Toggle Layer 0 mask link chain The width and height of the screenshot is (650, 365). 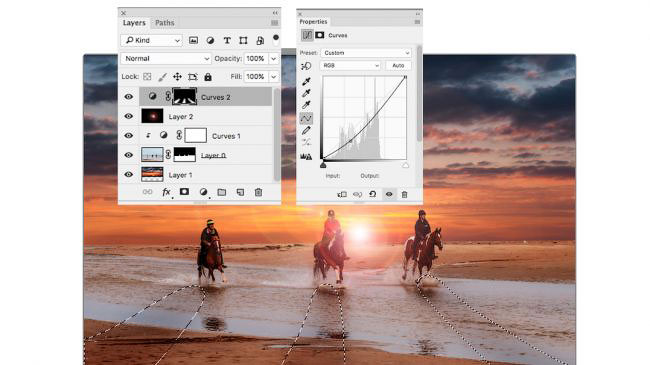pos(168,155)
